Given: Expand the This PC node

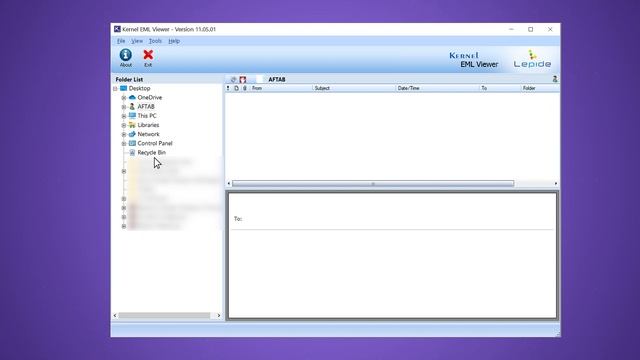Looking at the screenshot, I should click(x=124, y=116).
